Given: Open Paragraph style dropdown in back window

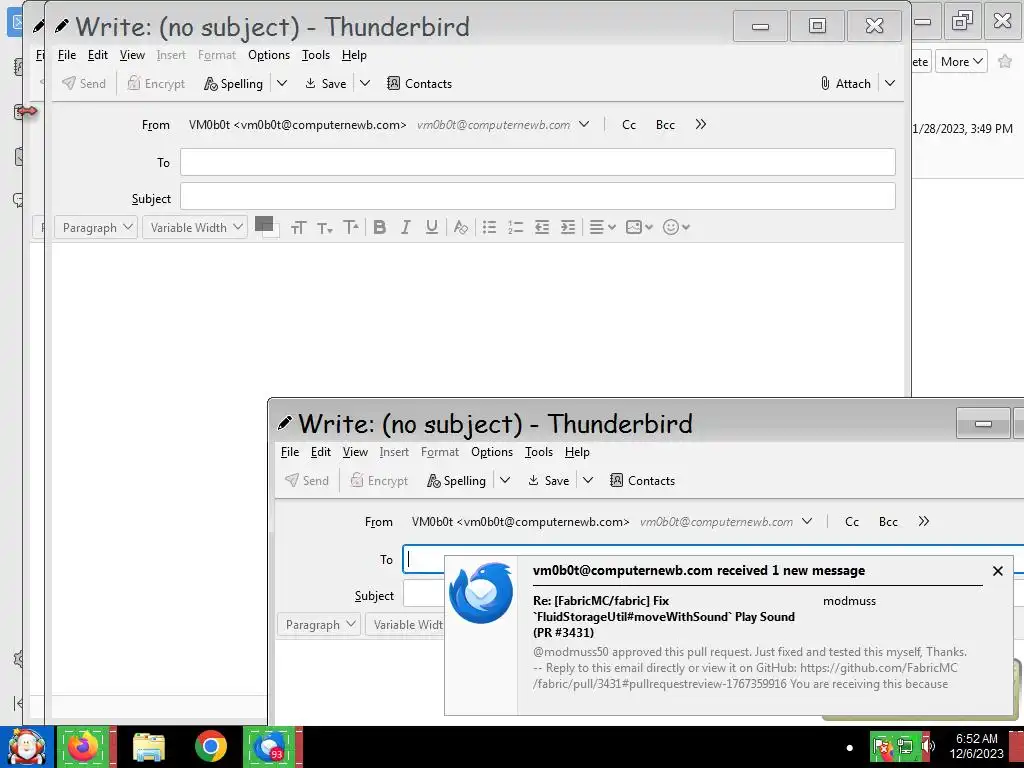Looking at the screenshot, I should click(96, 227).
